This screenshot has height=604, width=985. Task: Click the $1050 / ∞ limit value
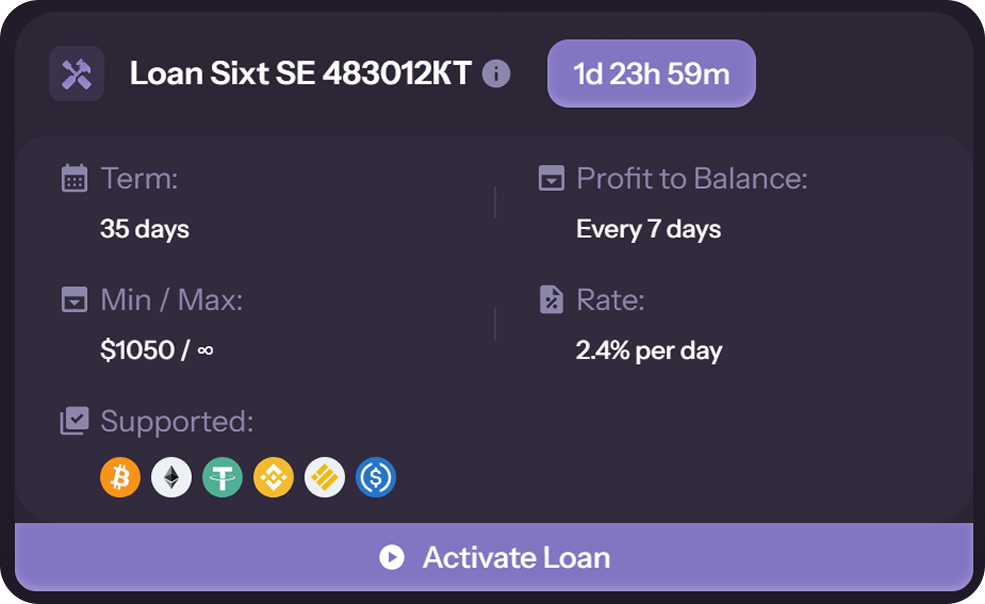[156, 351]
